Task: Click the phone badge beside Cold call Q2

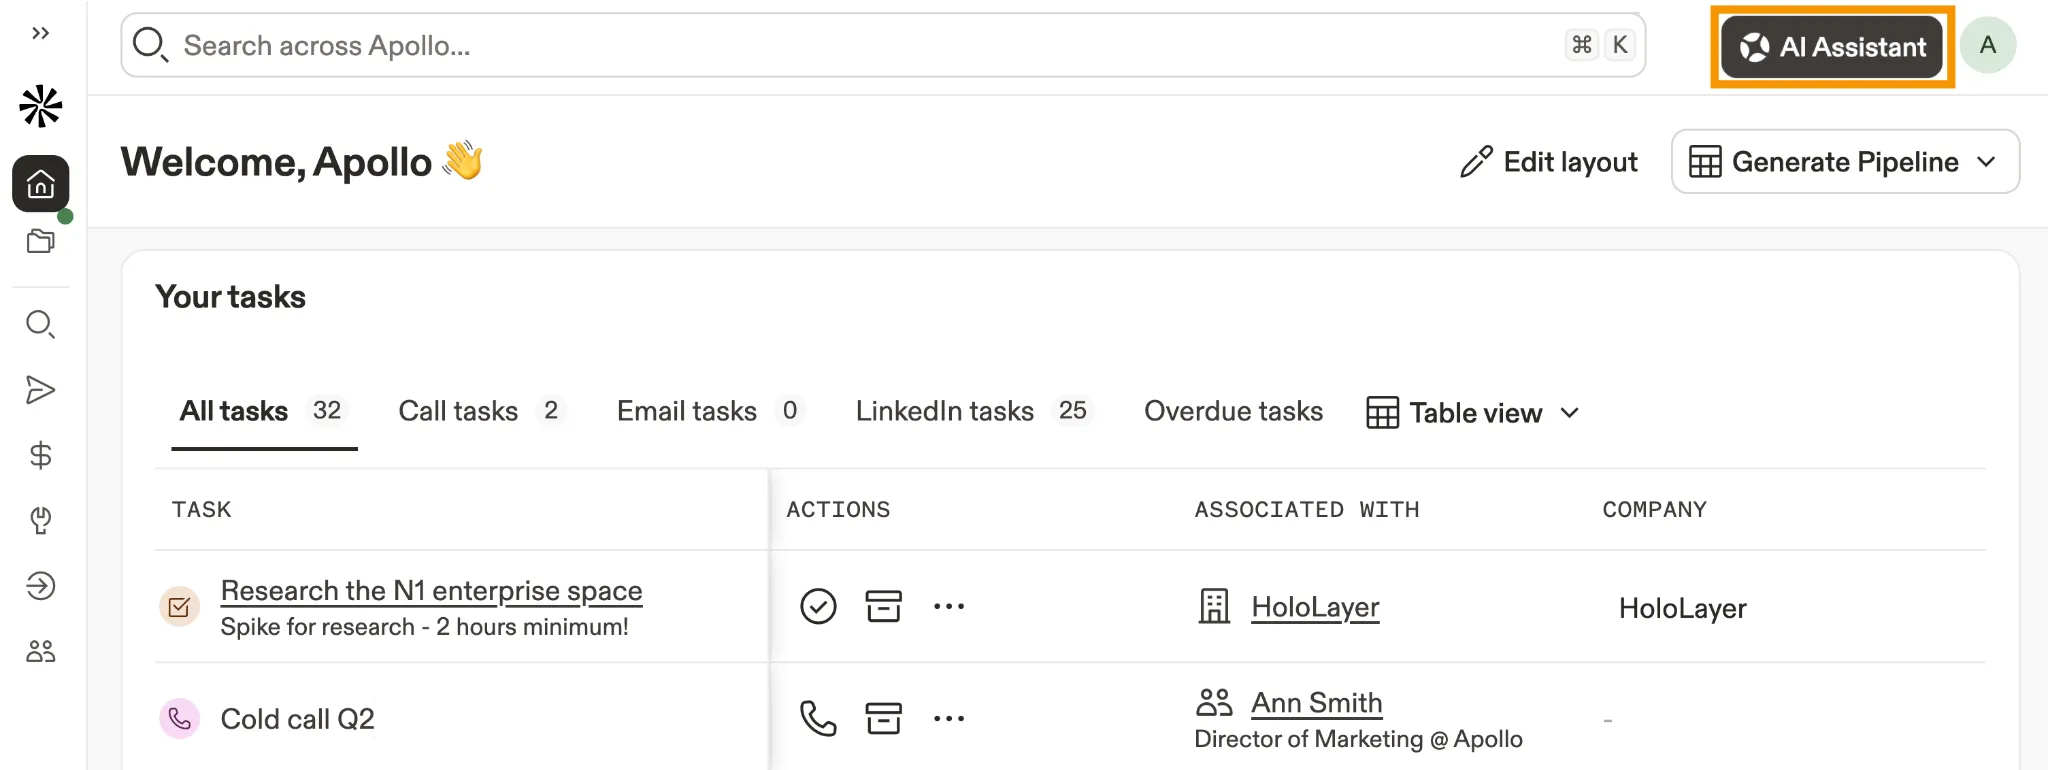Action: 180,718
